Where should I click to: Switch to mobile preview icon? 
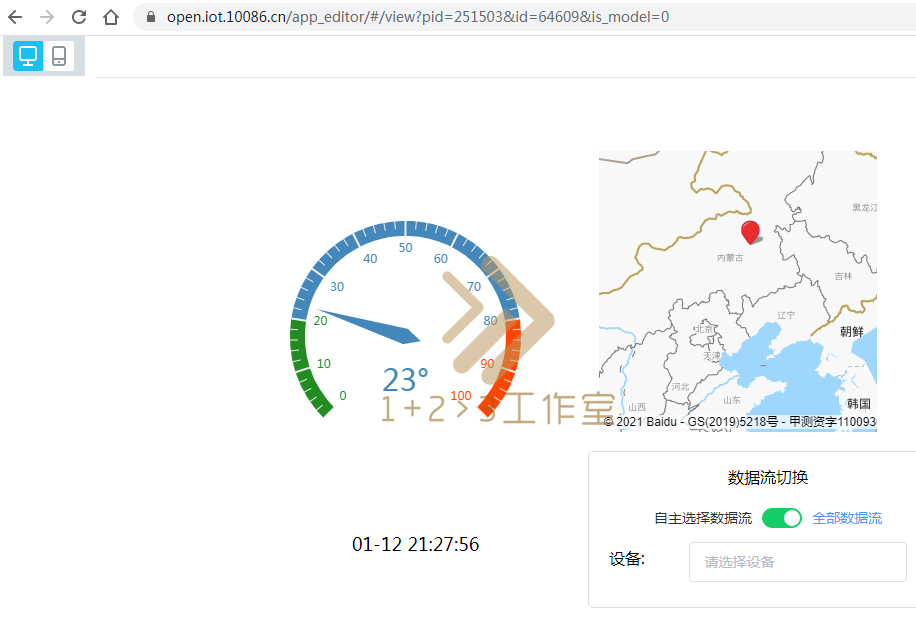[x=59, y=56]
